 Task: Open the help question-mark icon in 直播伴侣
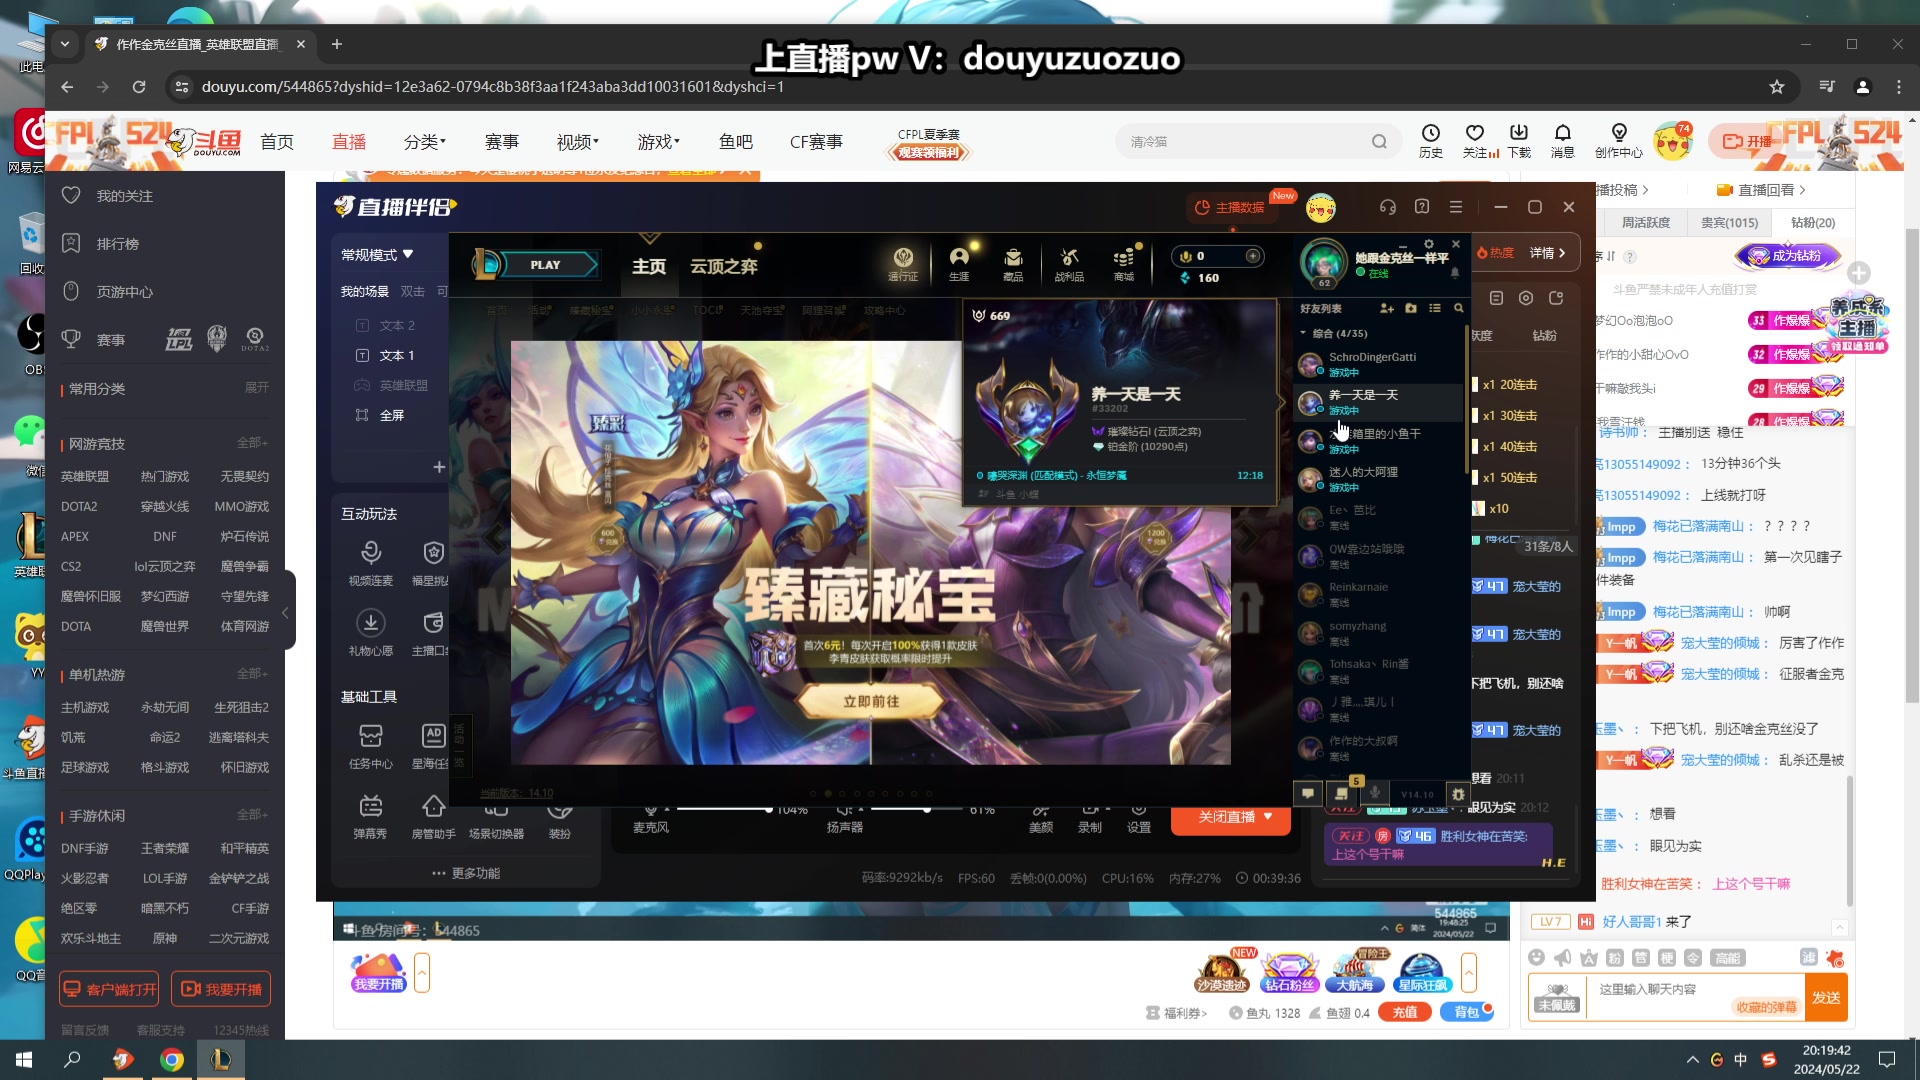point(1422,207)
